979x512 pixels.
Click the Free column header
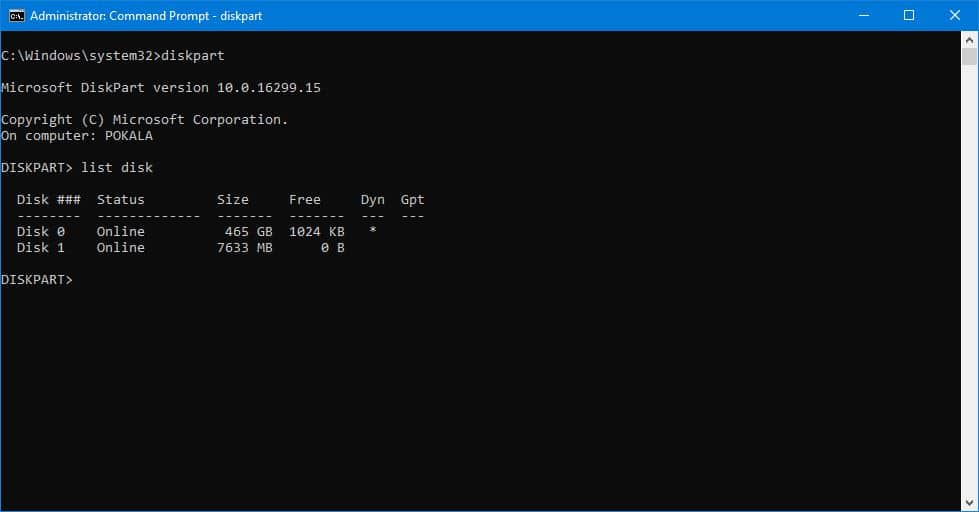304,200
